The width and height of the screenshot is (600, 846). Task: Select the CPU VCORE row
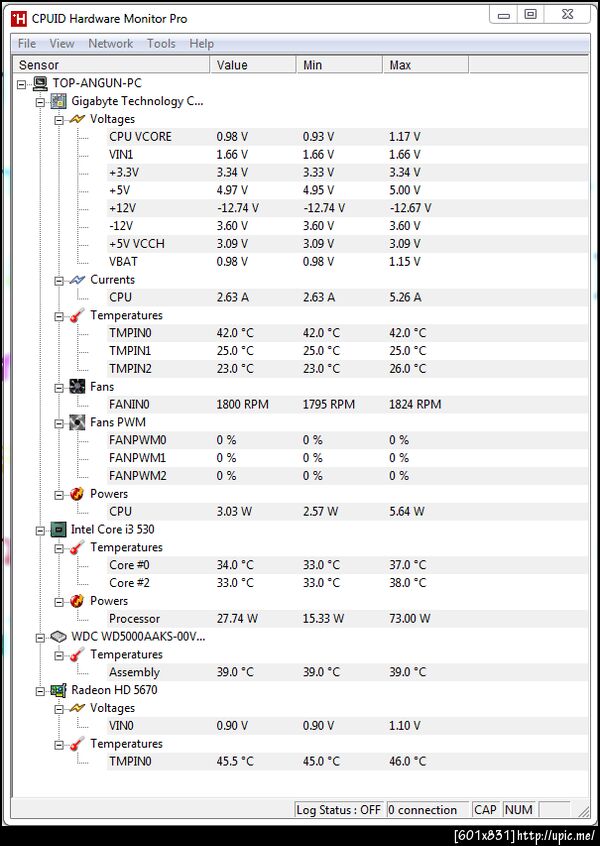click(x=347, y=137)
